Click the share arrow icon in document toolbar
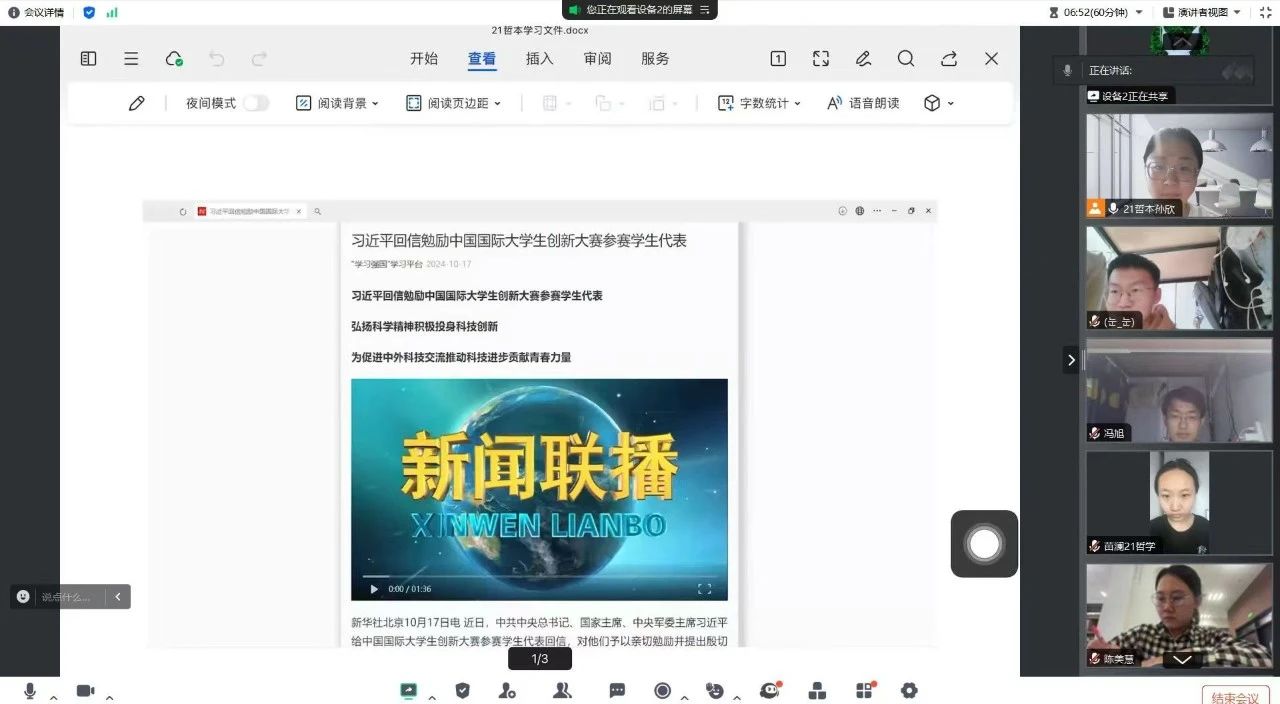Screen dimensions: 1280x704 click(x=949, y=59)
